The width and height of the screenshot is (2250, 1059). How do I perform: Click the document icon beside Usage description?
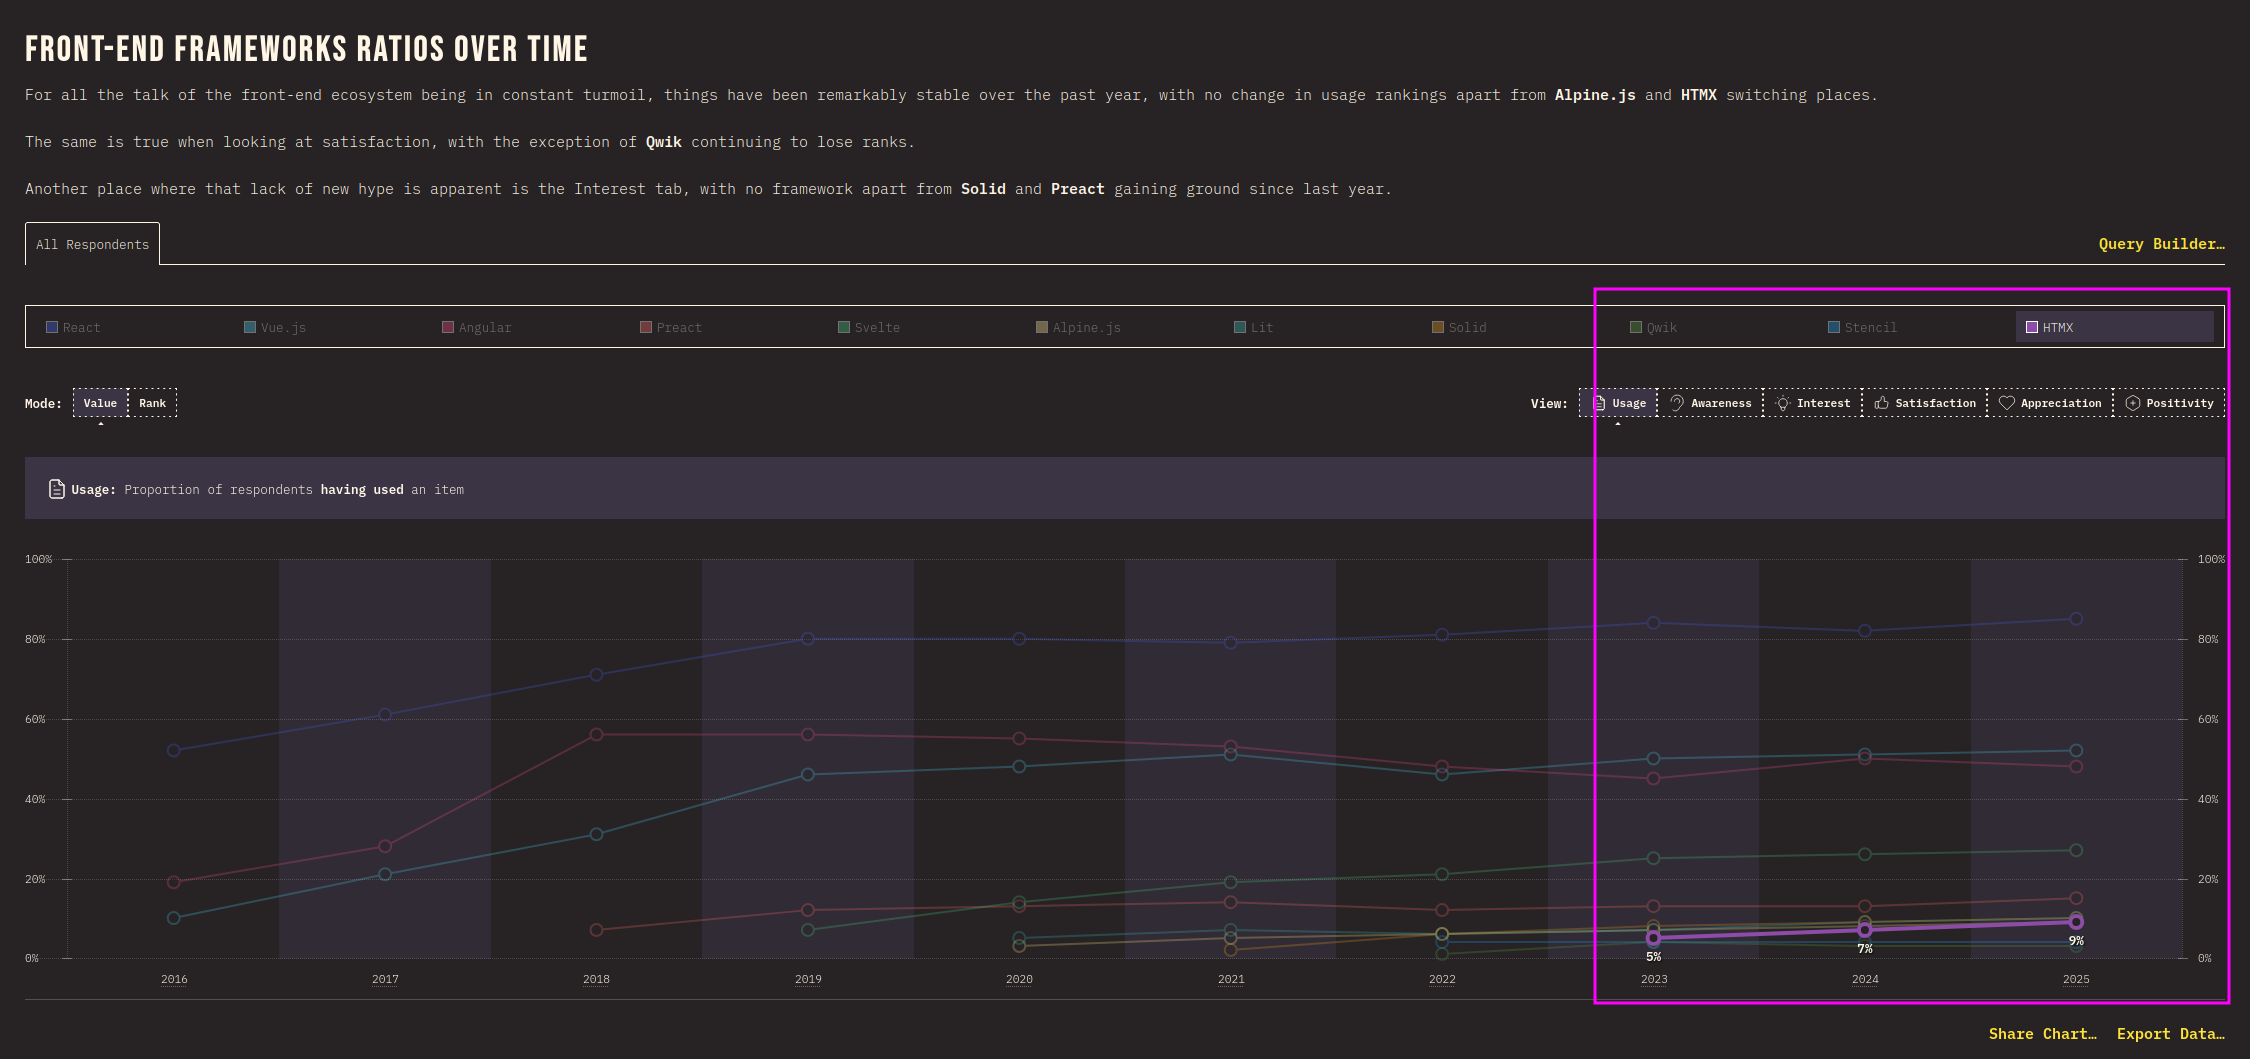(x=57, y=489)
